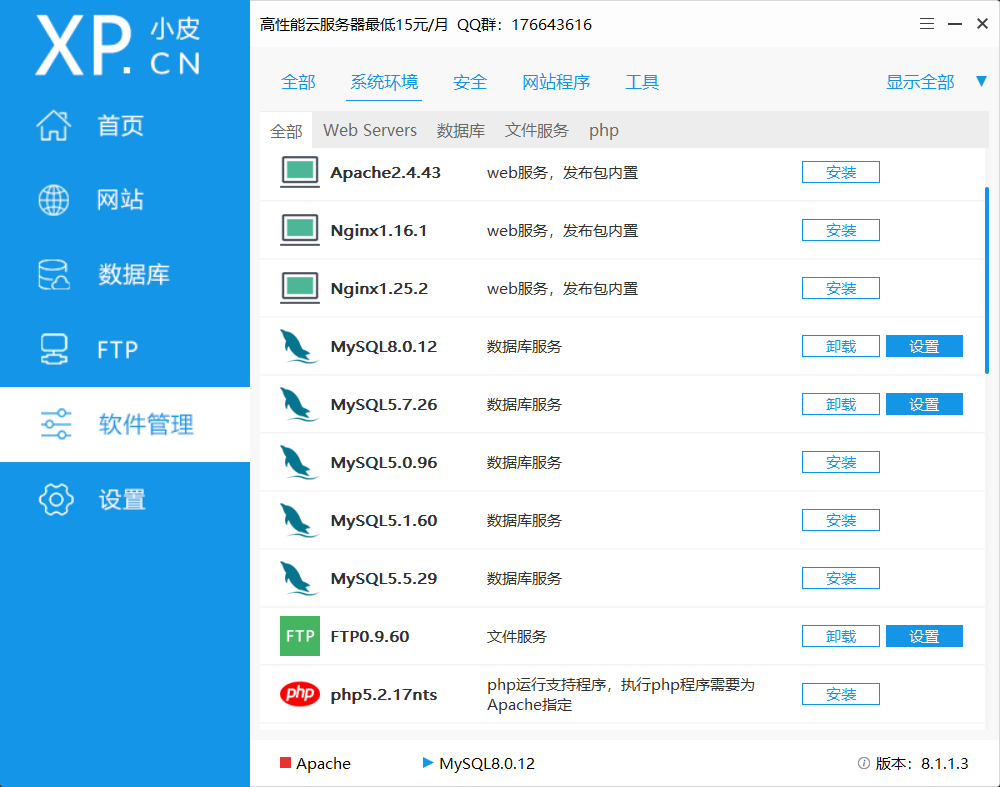1000x787 pixels.
Task: Open FTP label in the sidebar
Action: point(118,349)
